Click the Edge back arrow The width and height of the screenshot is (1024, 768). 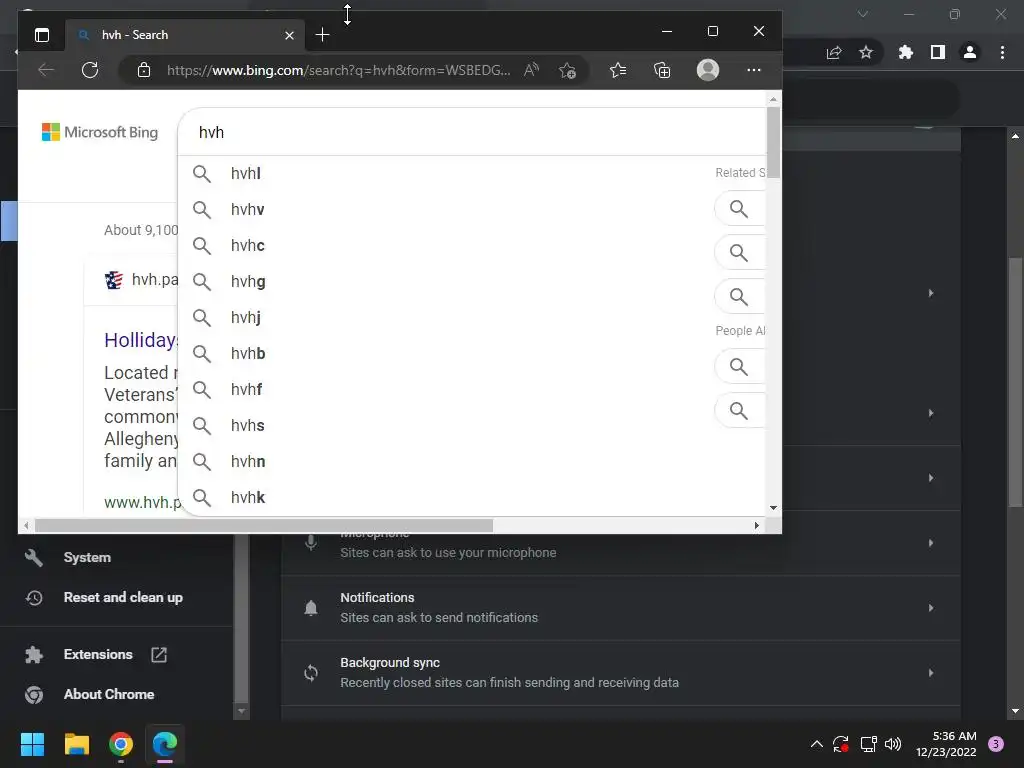point(46,70)
